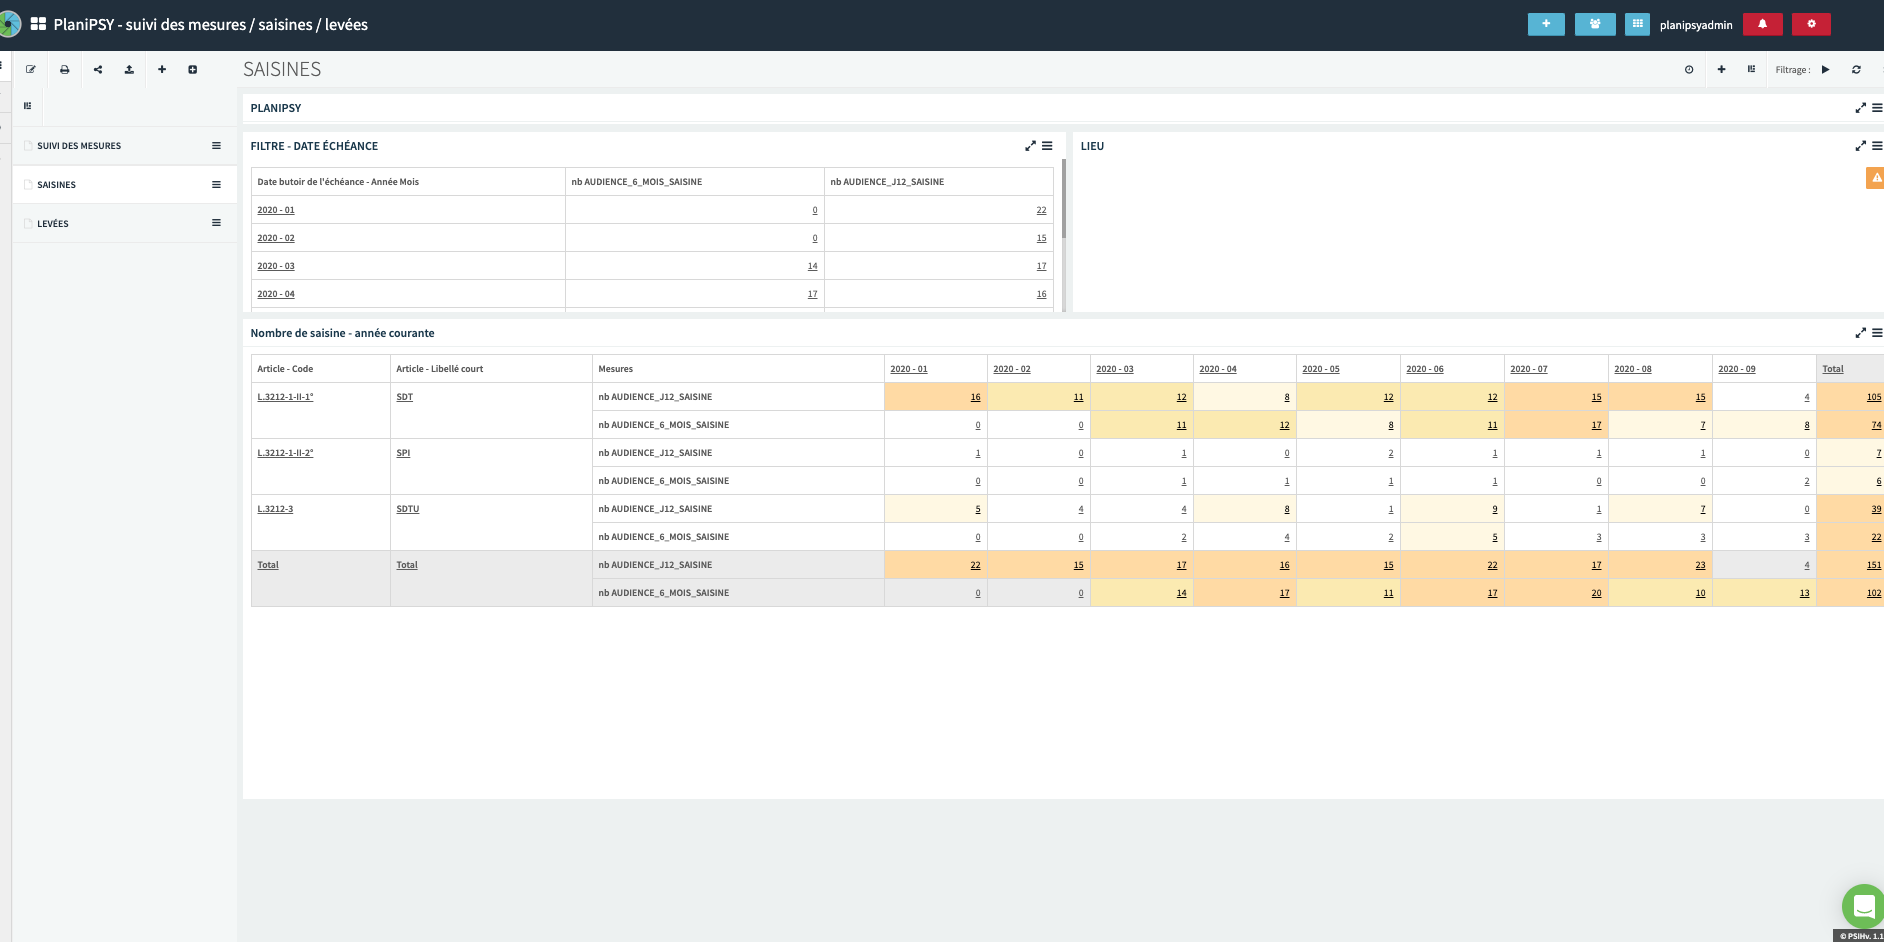Open the red notifications bell button
This screenshot has width=1884, height=942.
pos(1762,24)
